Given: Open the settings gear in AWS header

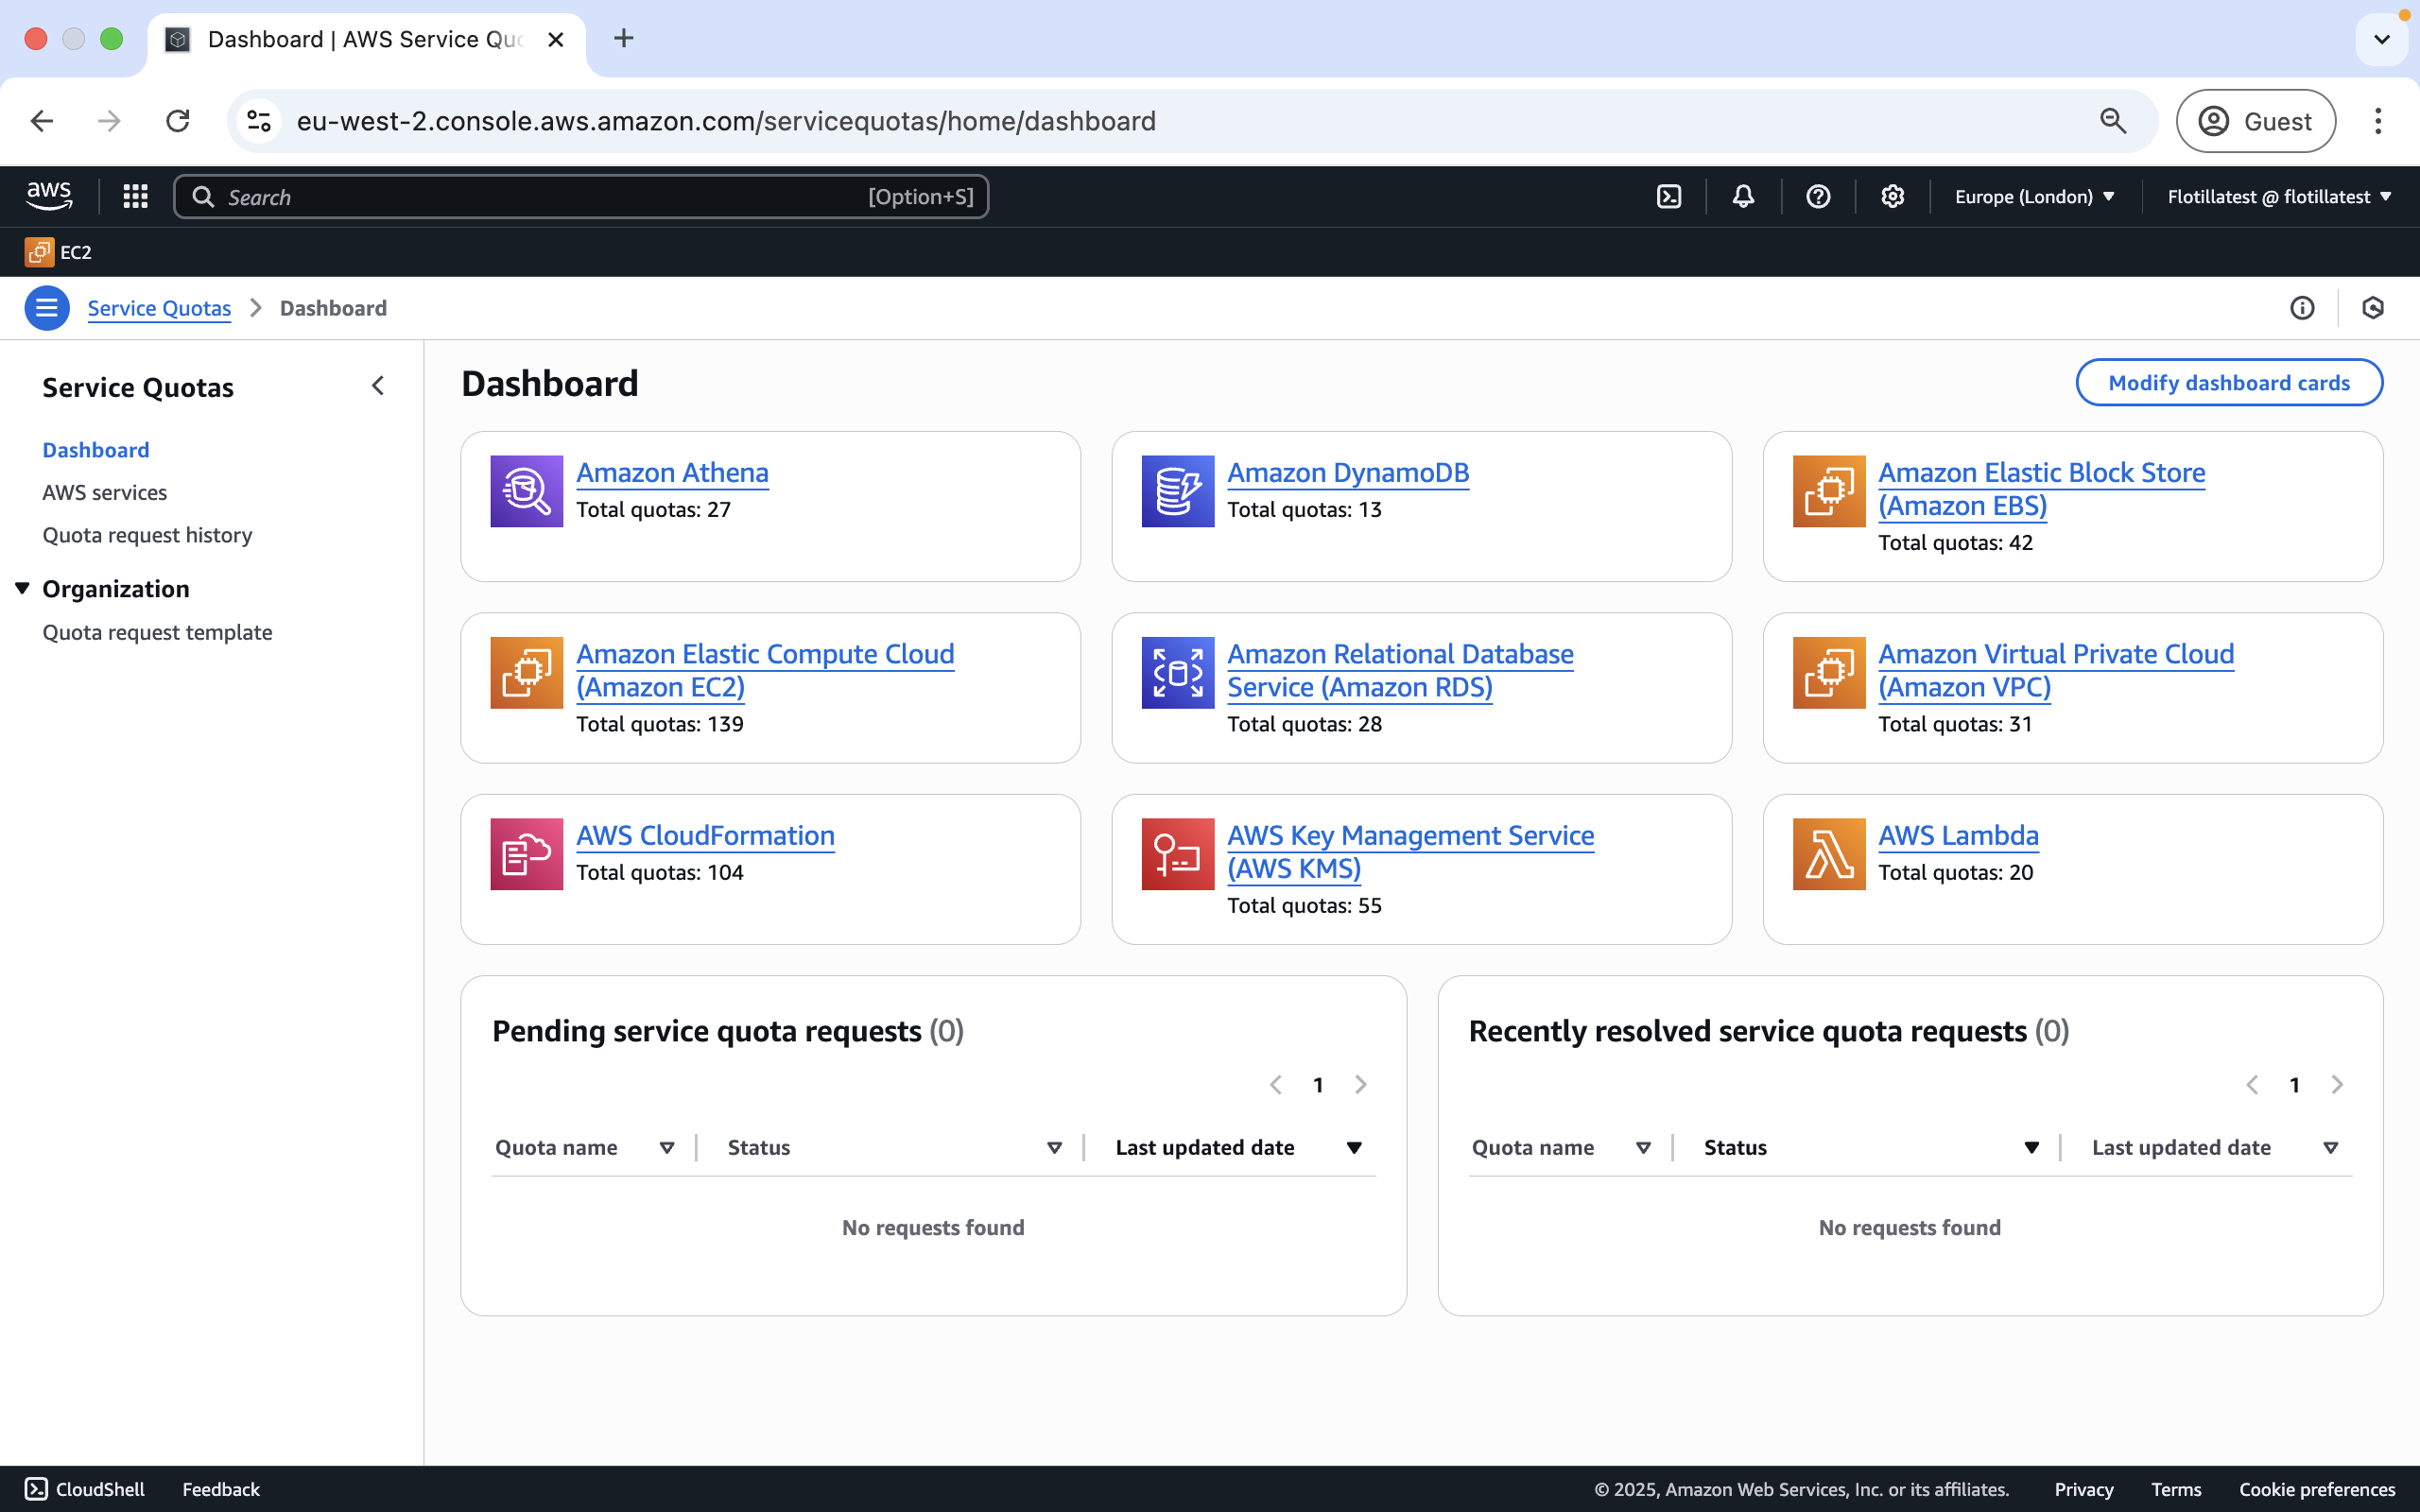Looking at the screenshot, I should [x=1892, y=197].
